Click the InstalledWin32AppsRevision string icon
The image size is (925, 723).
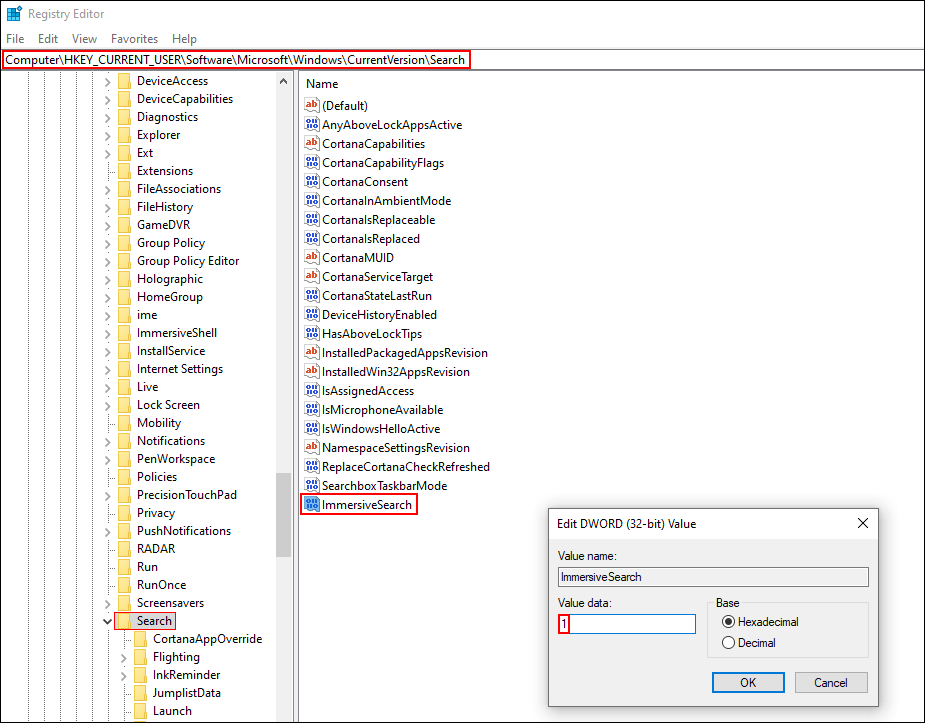(x=311, y=372)
